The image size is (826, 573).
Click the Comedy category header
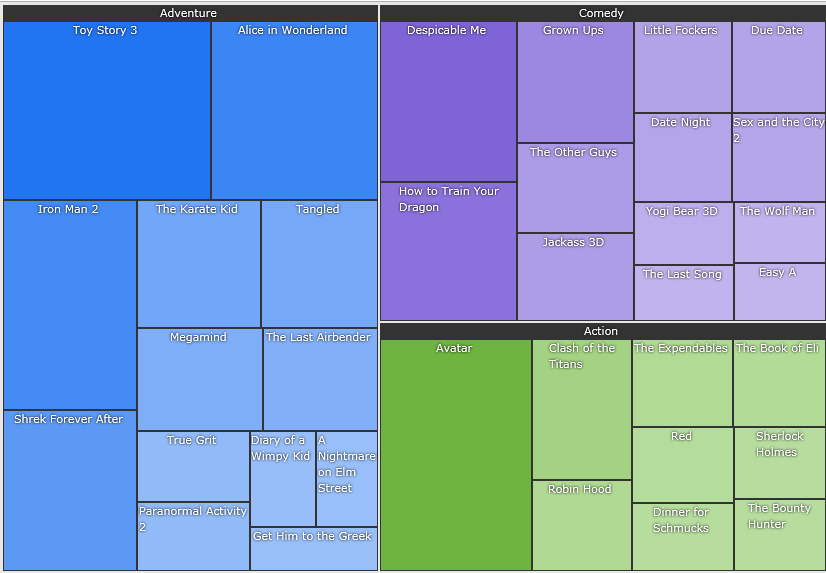(x=603, y=13)
